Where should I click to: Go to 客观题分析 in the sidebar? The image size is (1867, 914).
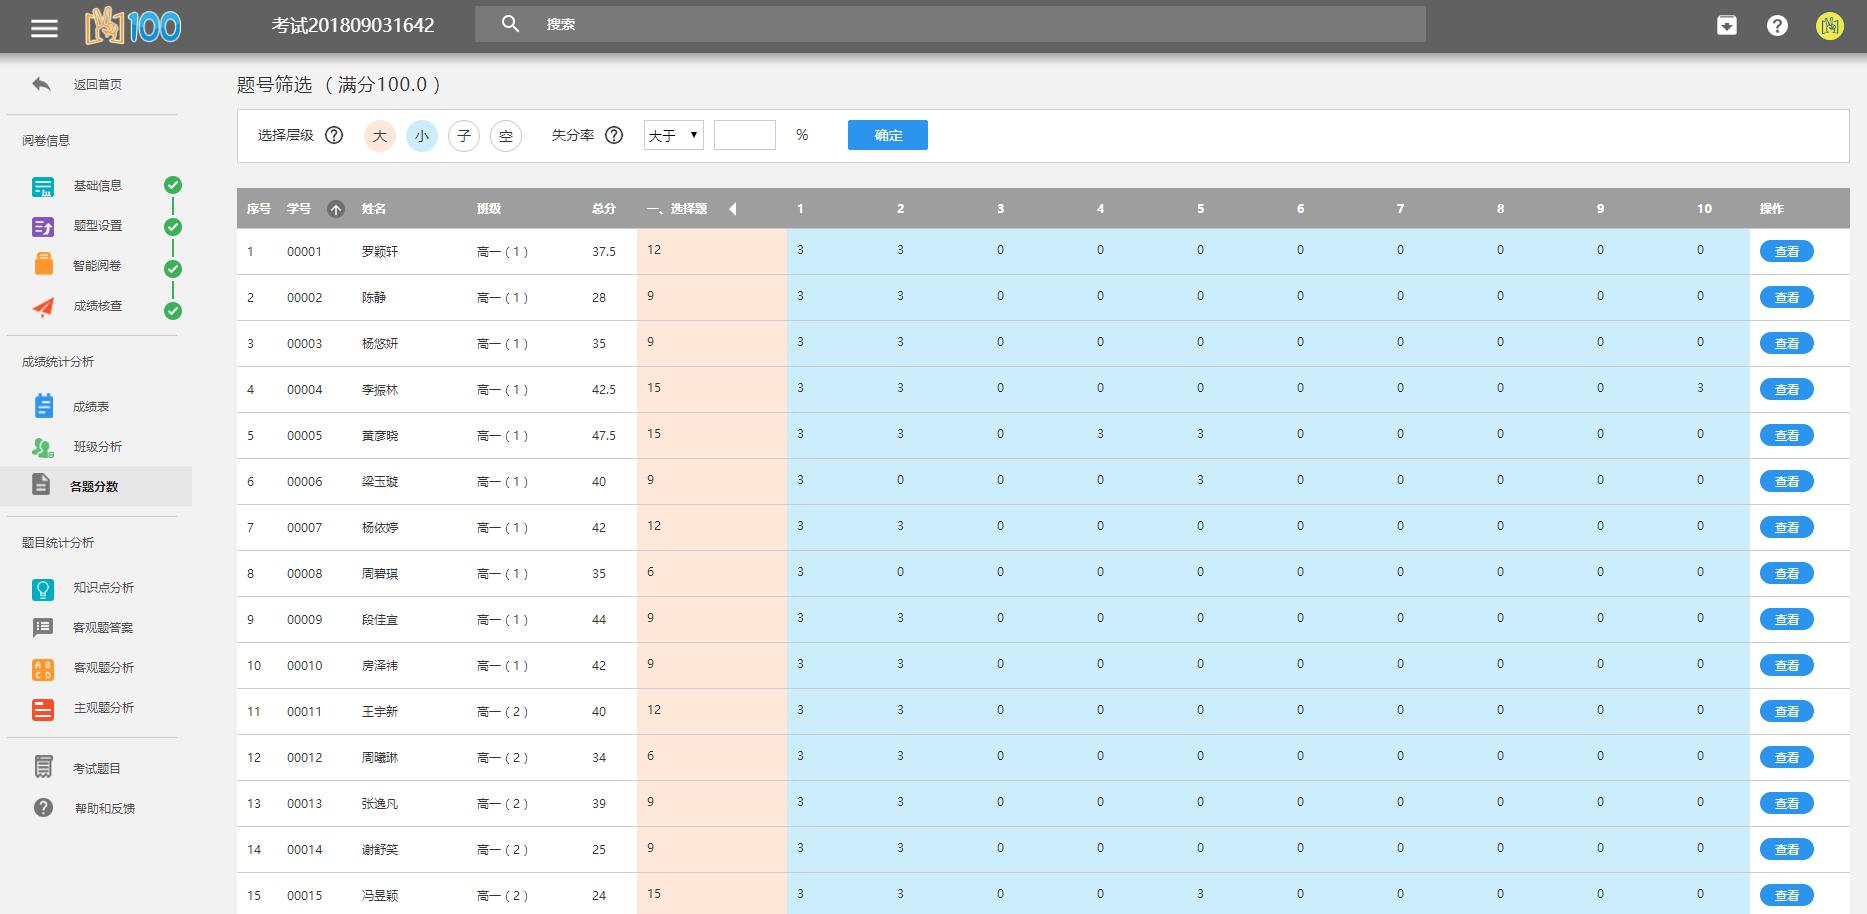click(103, 668)
